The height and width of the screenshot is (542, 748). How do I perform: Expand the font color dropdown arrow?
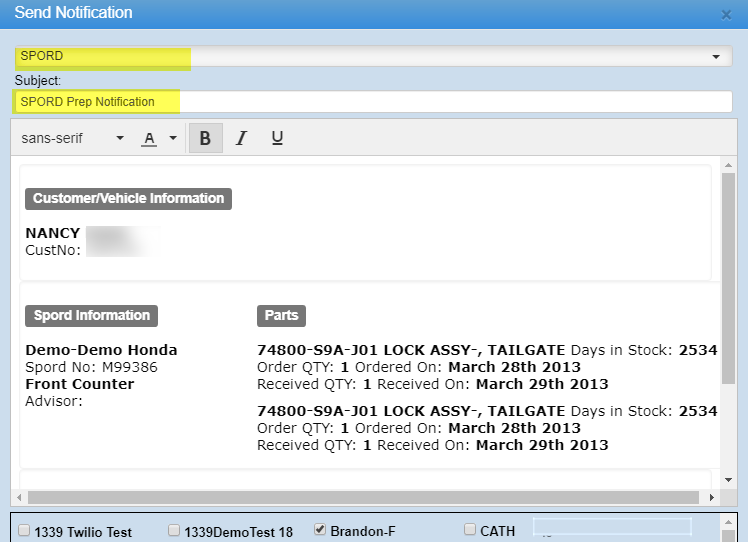click(172, 138)
